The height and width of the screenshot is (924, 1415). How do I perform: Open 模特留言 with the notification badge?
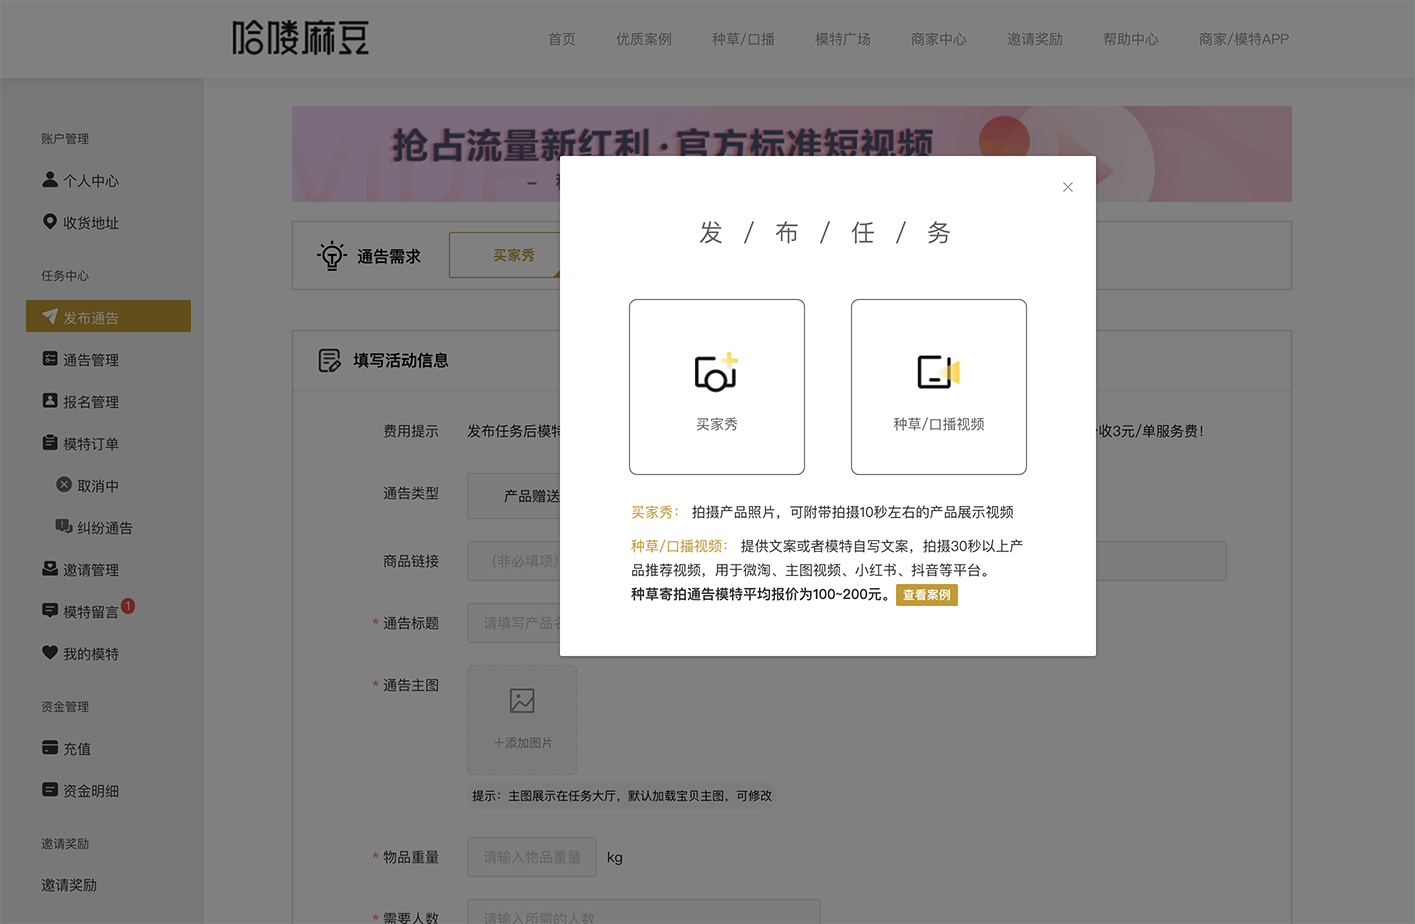click(48, 610)
